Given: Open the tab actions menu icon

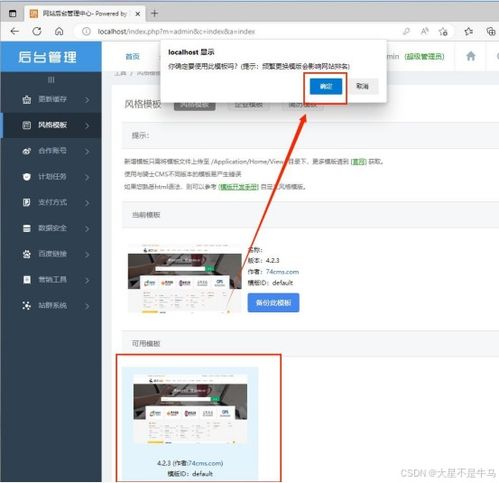Looking at the screenshot, I should point(13,14).
